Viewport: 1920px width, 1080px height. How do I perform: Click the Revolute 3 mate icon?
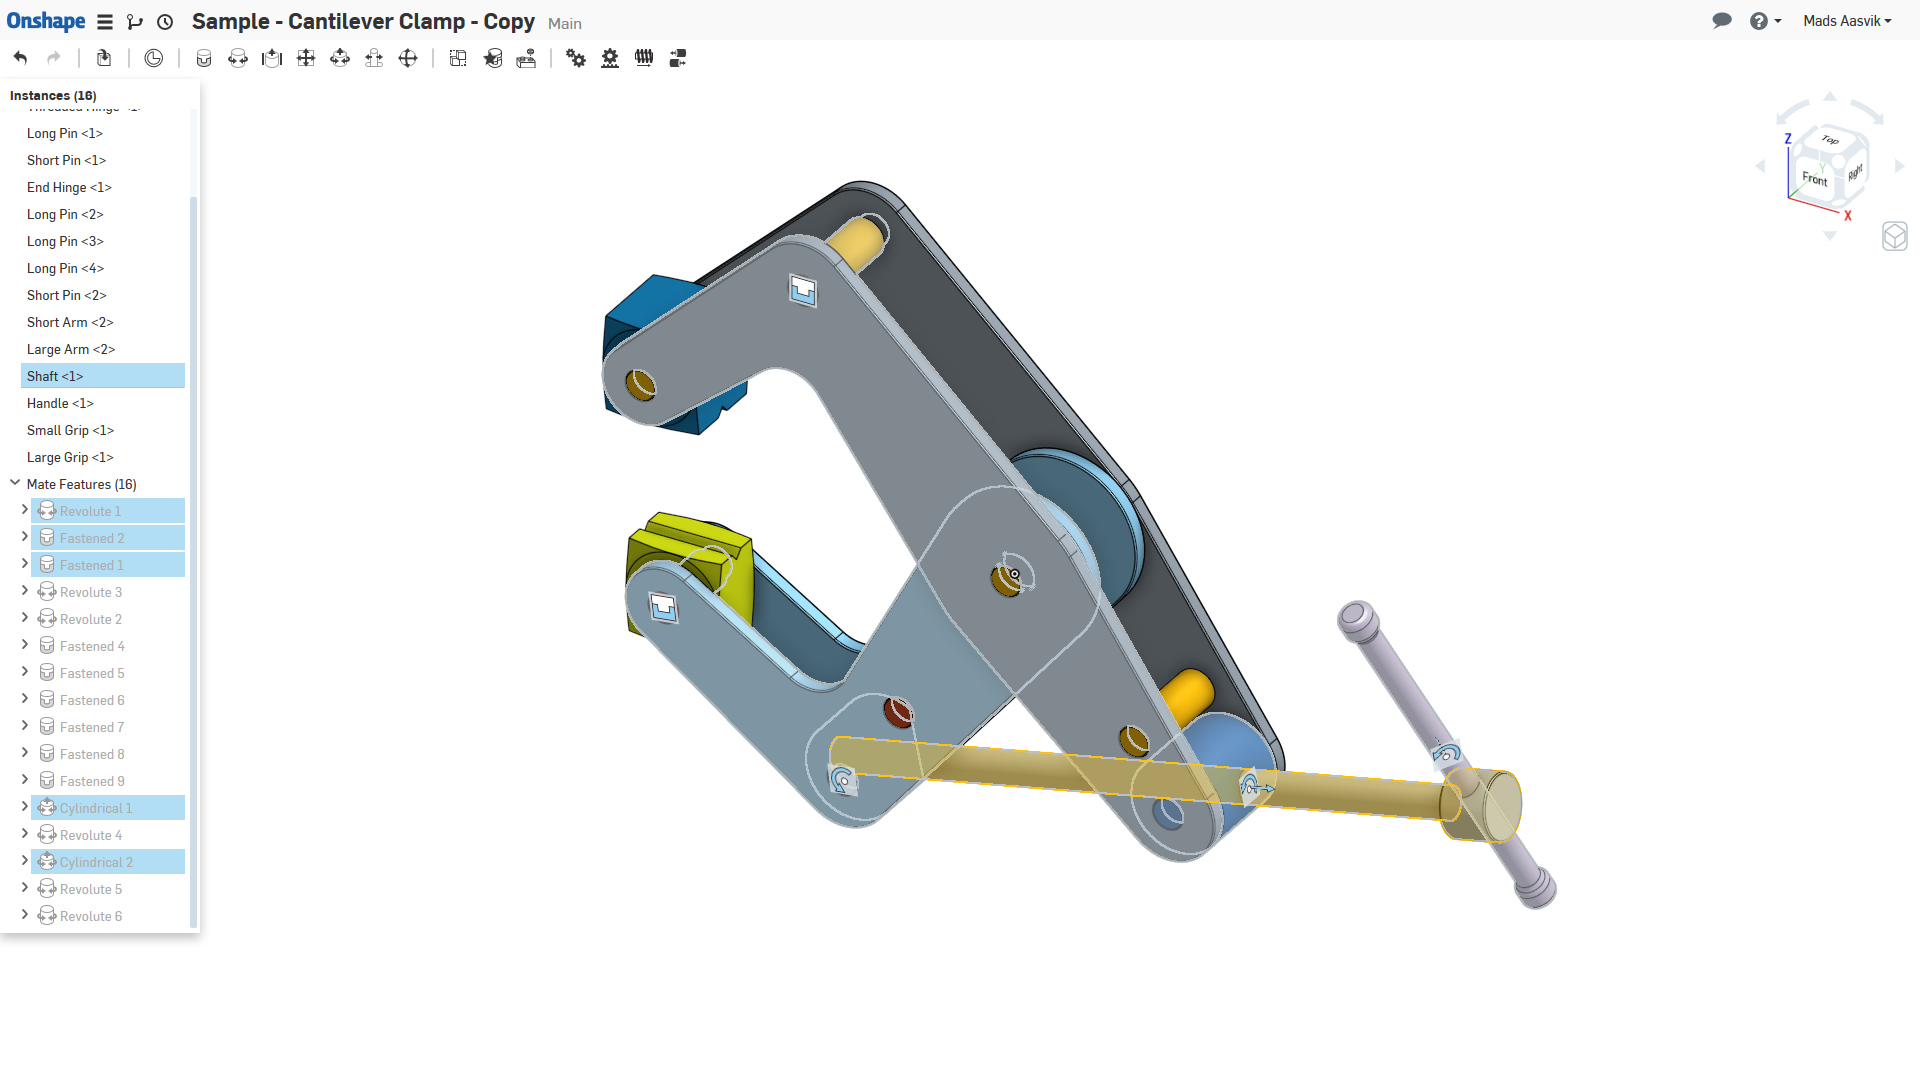click(x=48, y=591)
